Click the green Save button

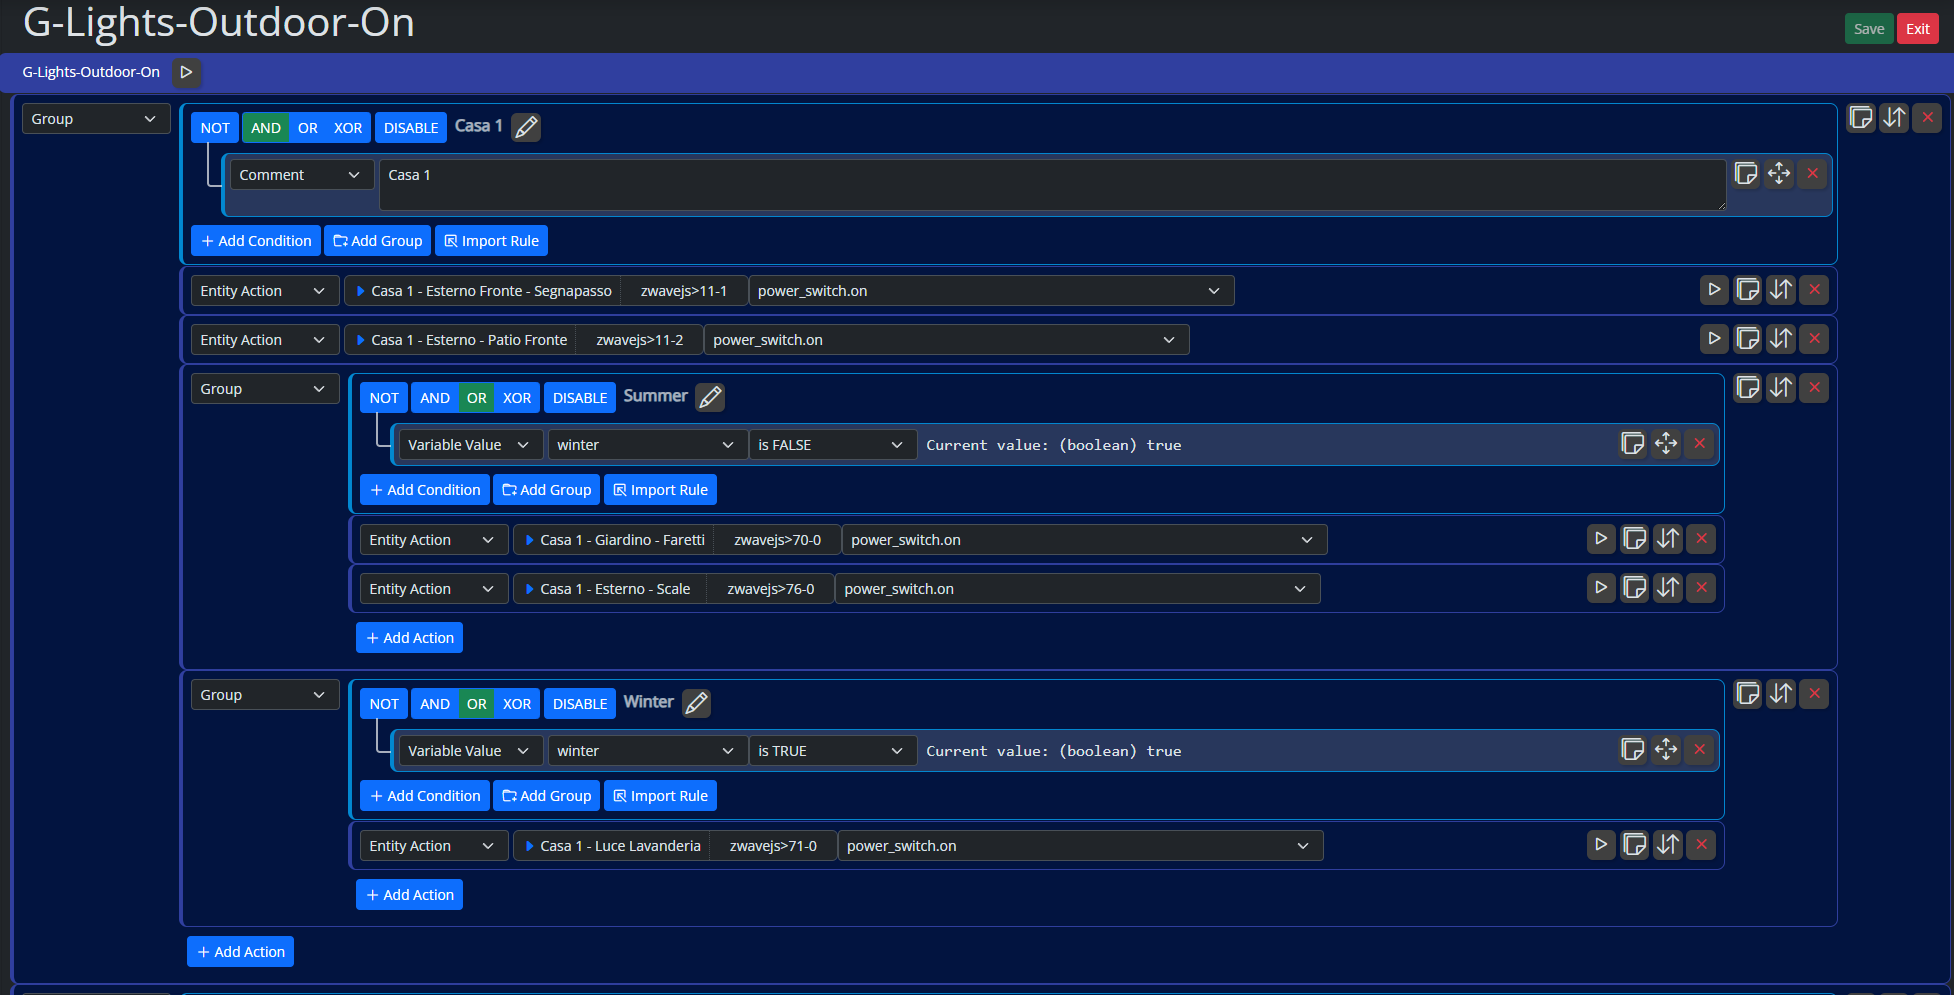[x=1868, y=29]
